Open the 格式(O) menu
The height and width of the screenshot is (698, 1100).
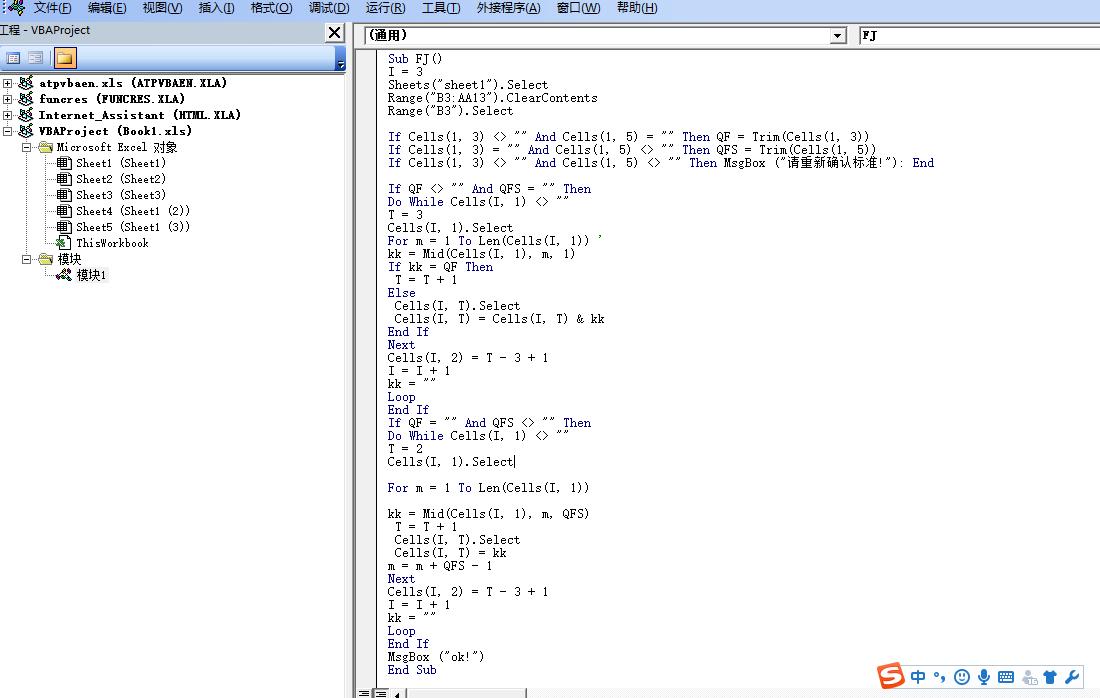point(271,8)
